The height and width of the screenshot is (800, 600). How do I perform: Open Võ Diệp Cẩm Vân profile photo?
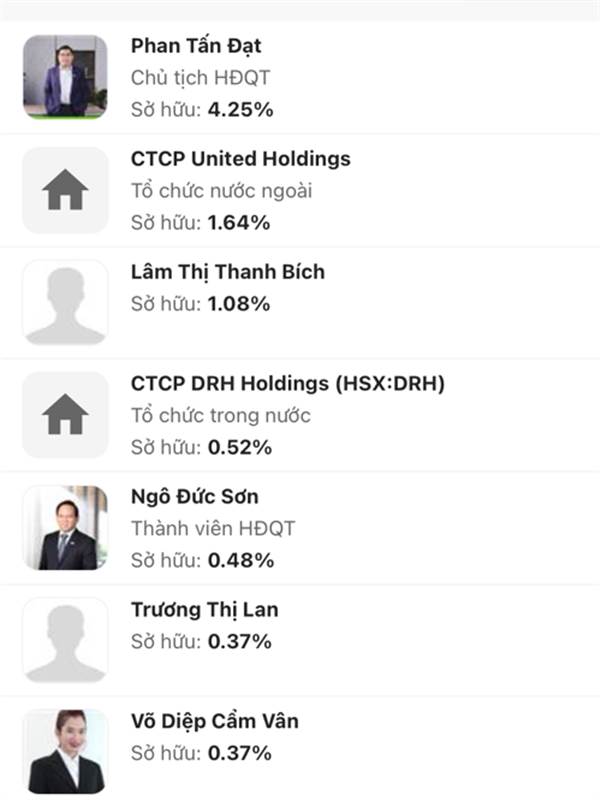(65, 752)
